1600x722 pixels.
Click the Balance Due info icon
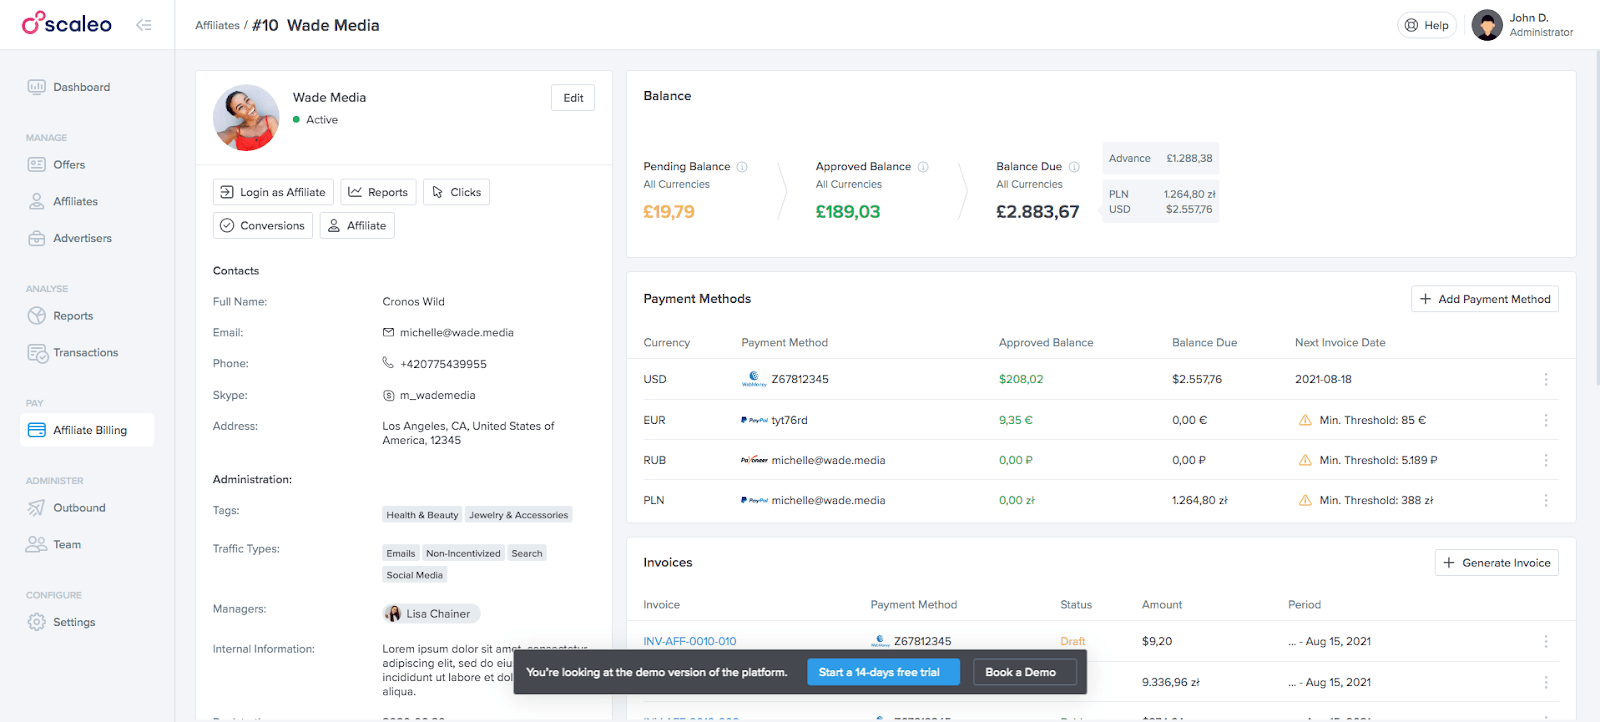click(1074, 167)
